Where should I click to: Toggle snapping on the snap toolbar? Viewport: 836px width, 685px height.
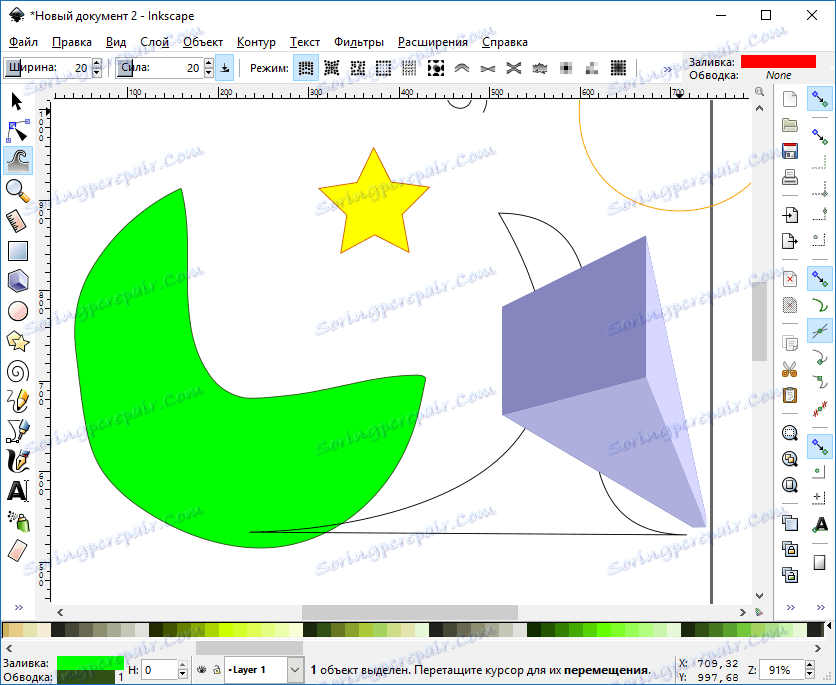coord(821,98)
